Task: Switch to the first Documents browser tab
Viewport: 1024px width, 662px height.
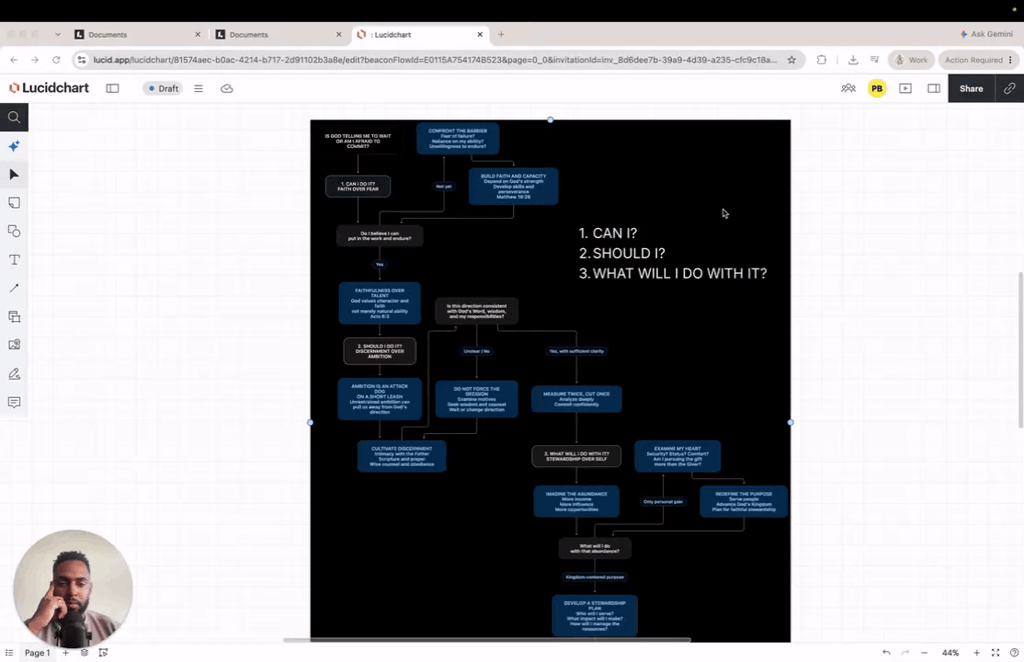Action: [x=137, y=35]
